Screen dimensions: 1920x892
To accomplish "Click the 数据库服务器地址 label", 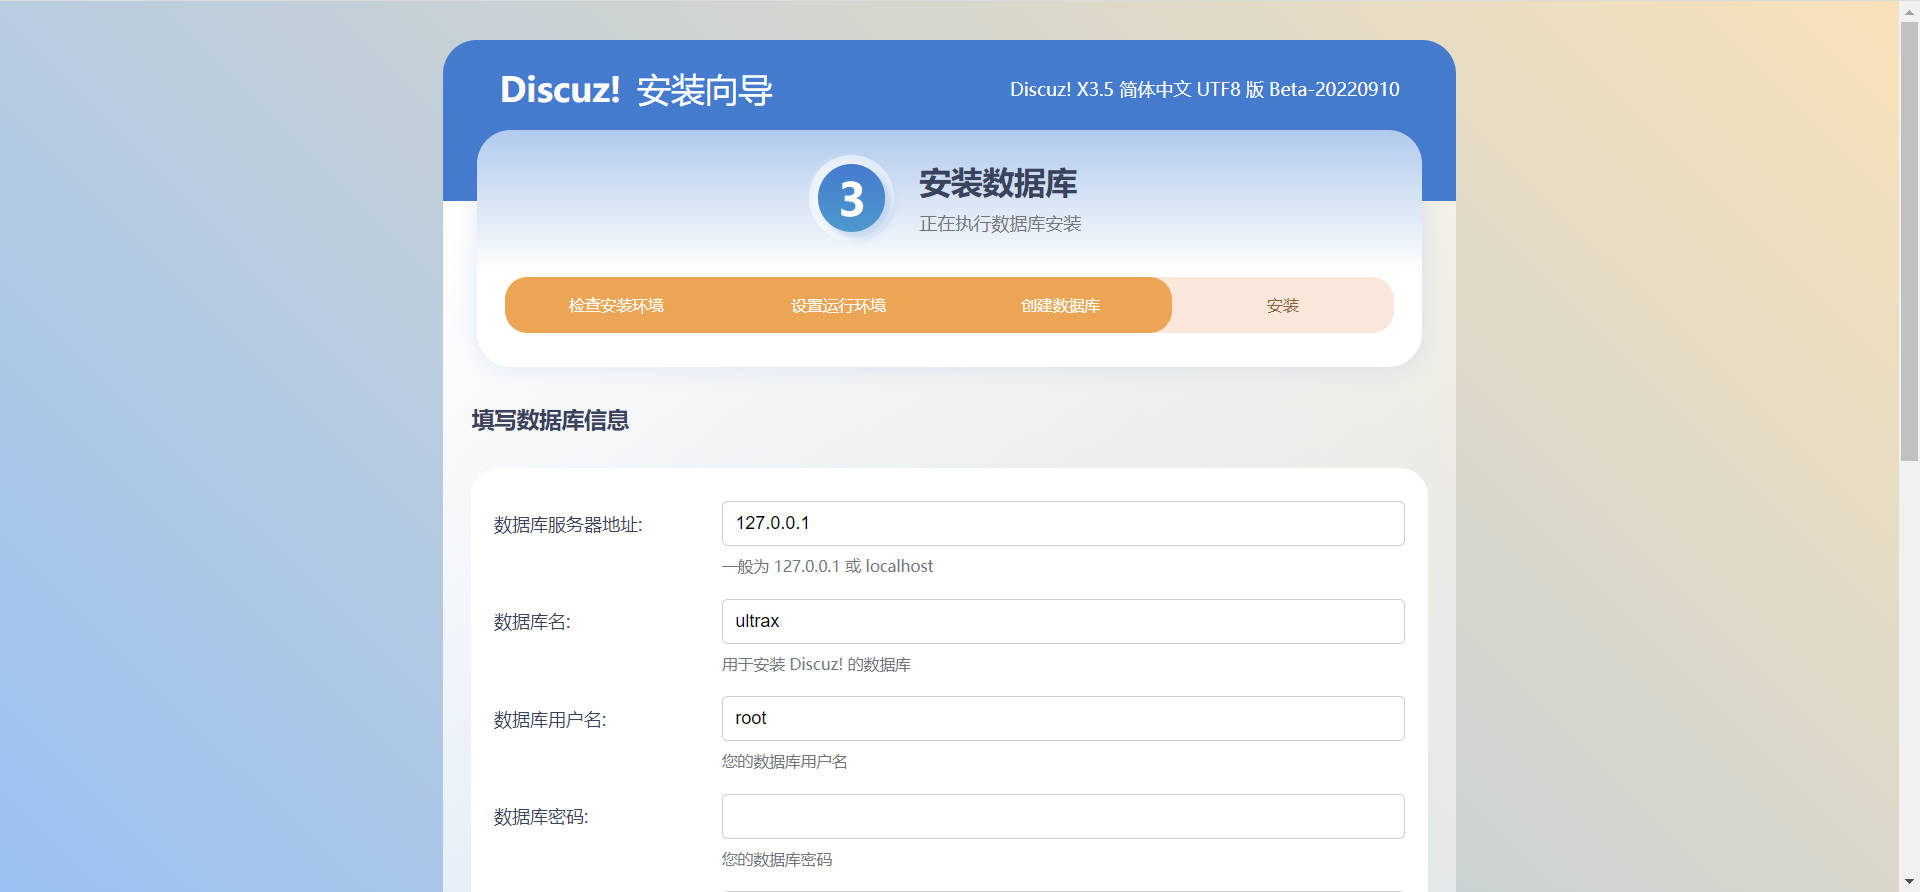I will click(x=568, y=525).
